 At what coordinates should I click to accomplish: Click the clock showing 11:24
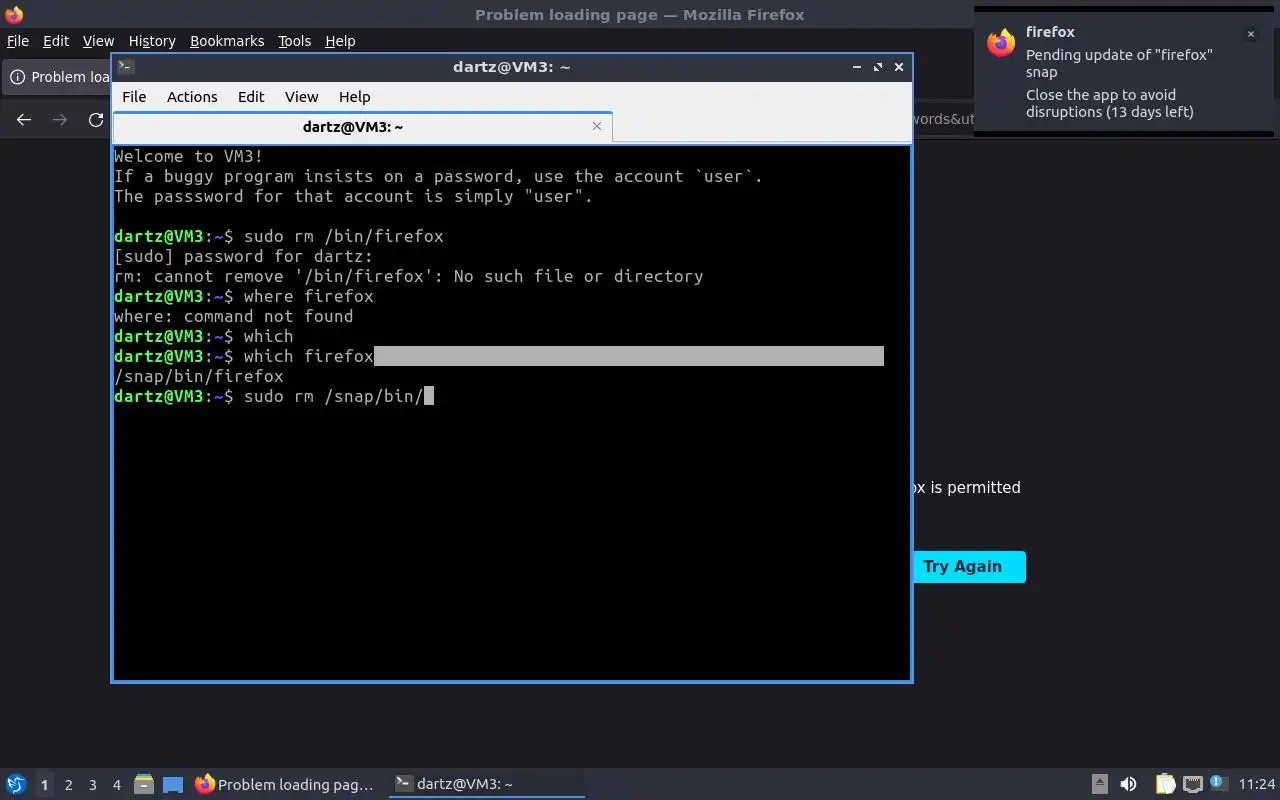point(1257,784)
